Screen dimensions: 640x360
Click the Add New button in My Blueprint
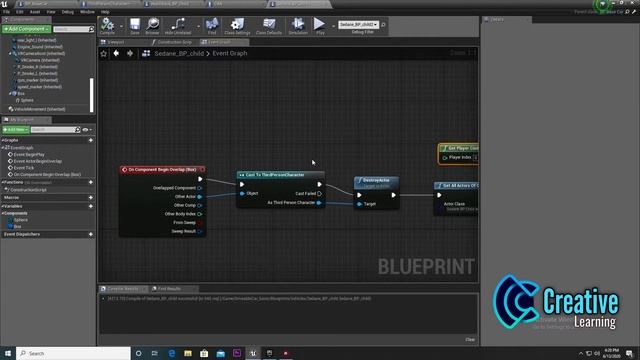pos(16,130)
